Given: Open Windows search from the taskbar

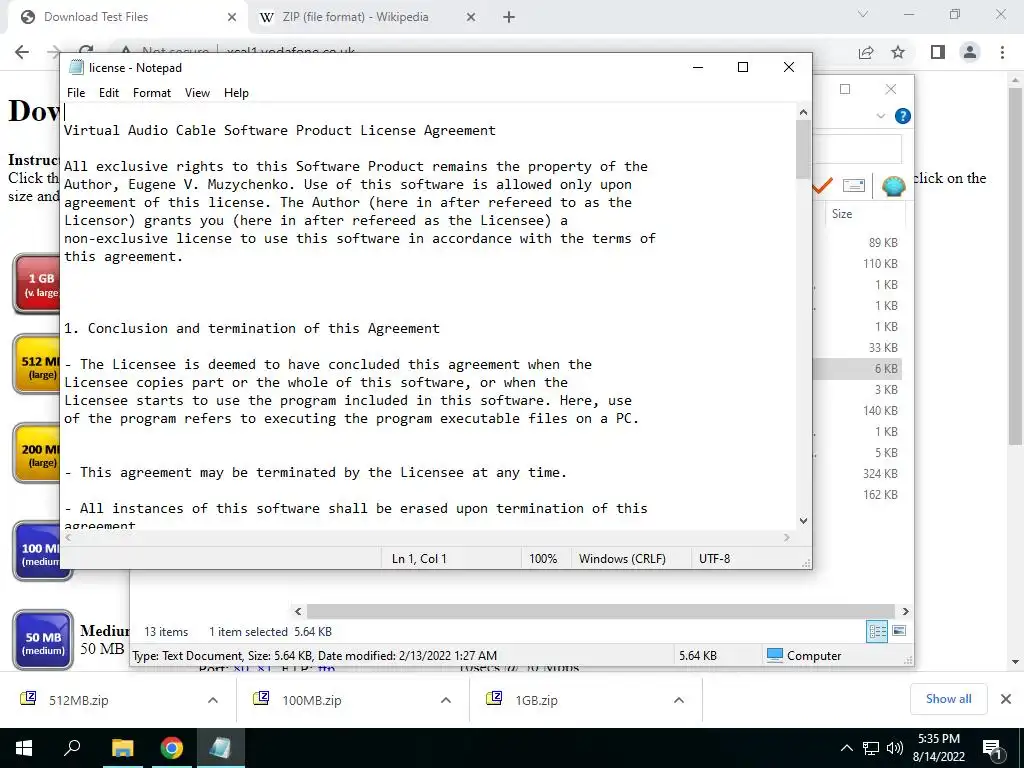Looking at the screenshot, I should click(72, 748).
